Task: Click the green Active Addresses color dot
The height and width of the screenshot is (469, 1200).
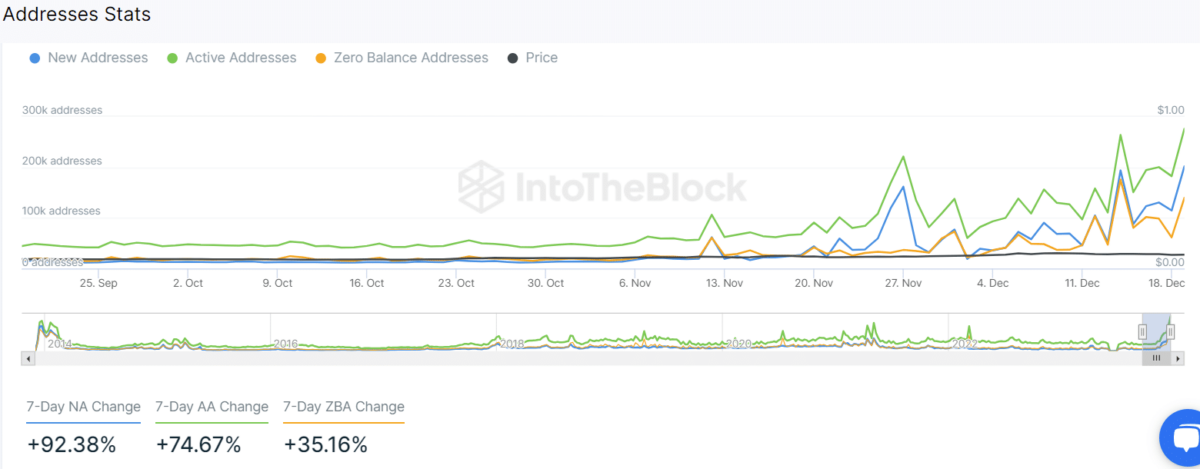Action: [173, 58]
